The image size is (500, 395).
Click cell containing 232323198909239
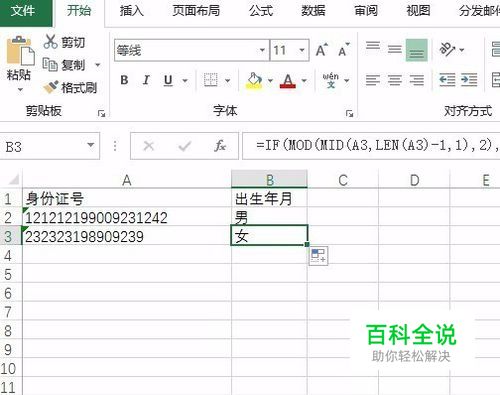click(x=127, y=236)
